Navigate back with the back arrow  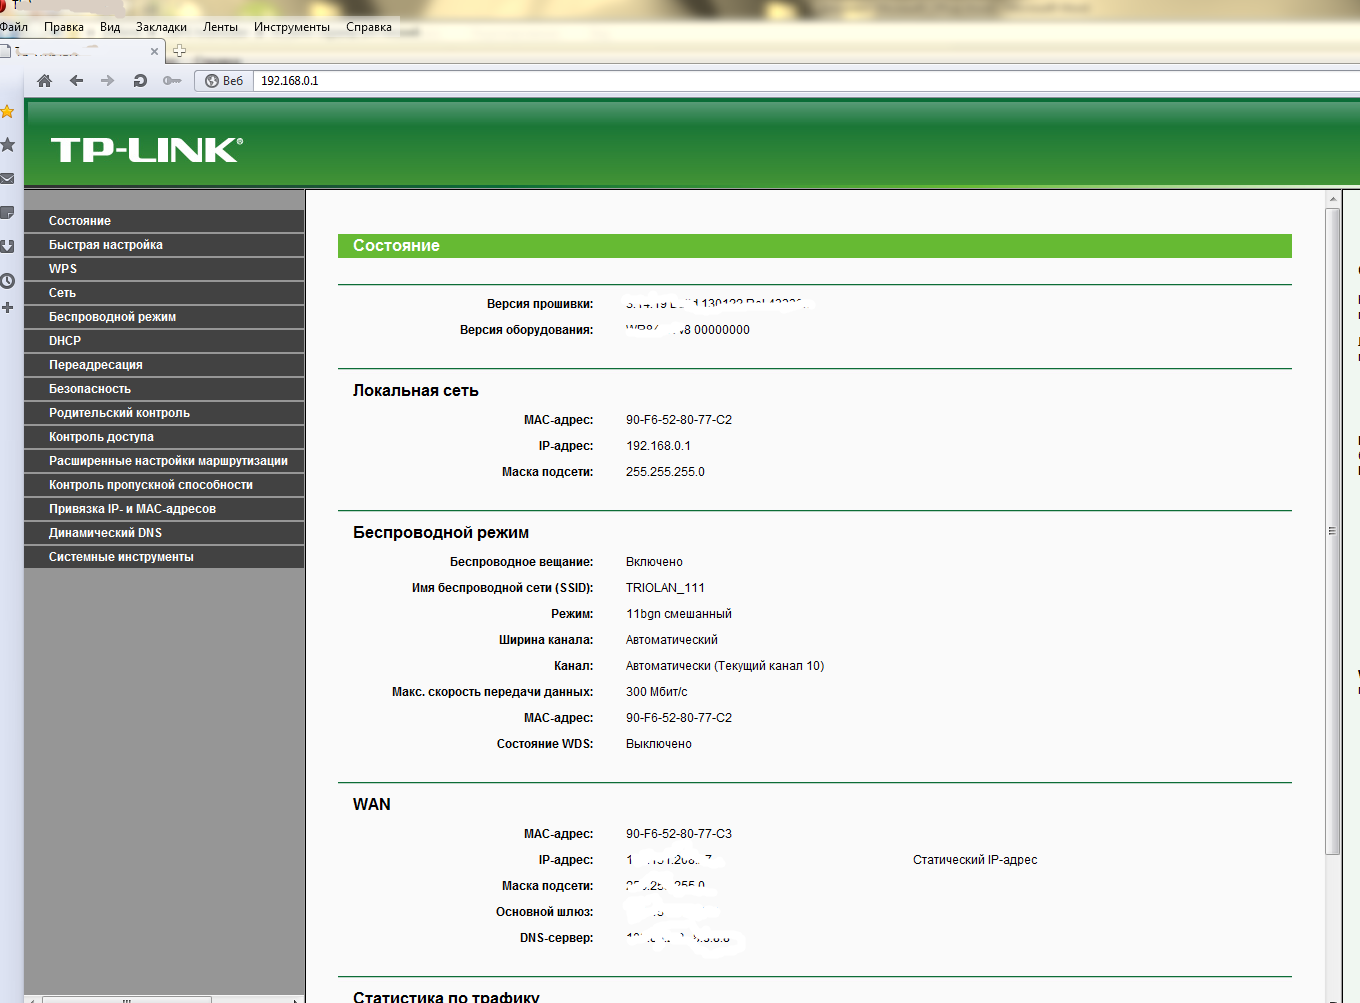pos(76,80)
